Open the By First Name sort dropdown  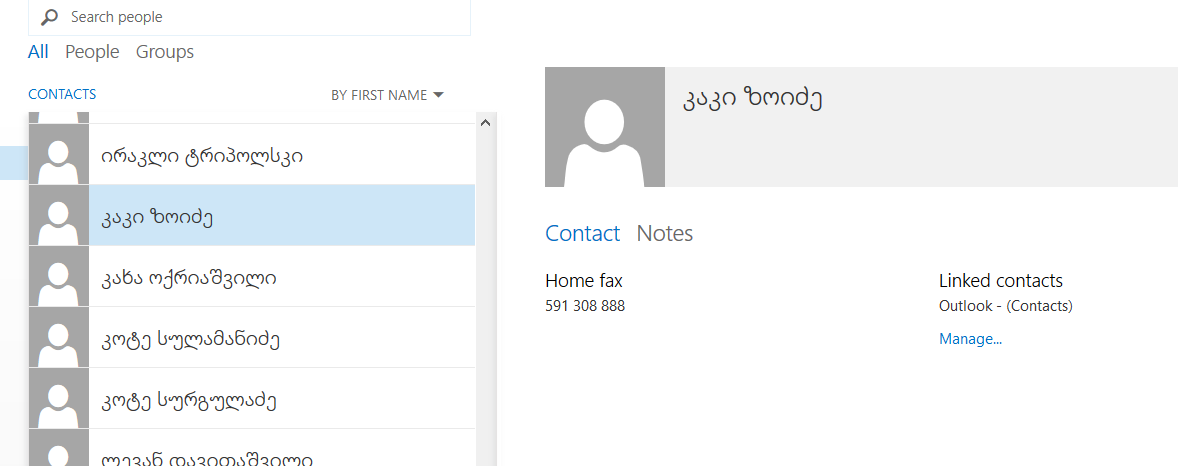pyautogui.click(x=386, y=95)
